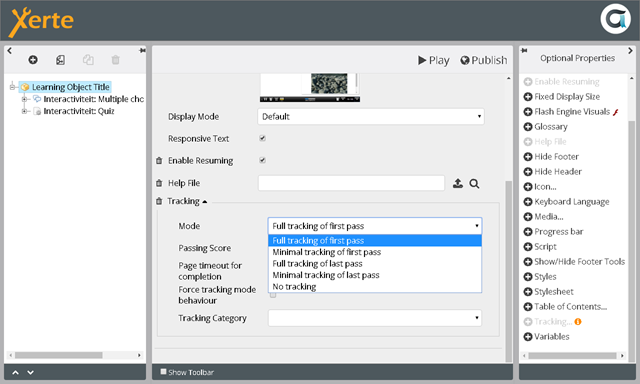The height and width of the screenshot is (384, 640).
Task: Click Help File upload icon
Action: [458, 184]
